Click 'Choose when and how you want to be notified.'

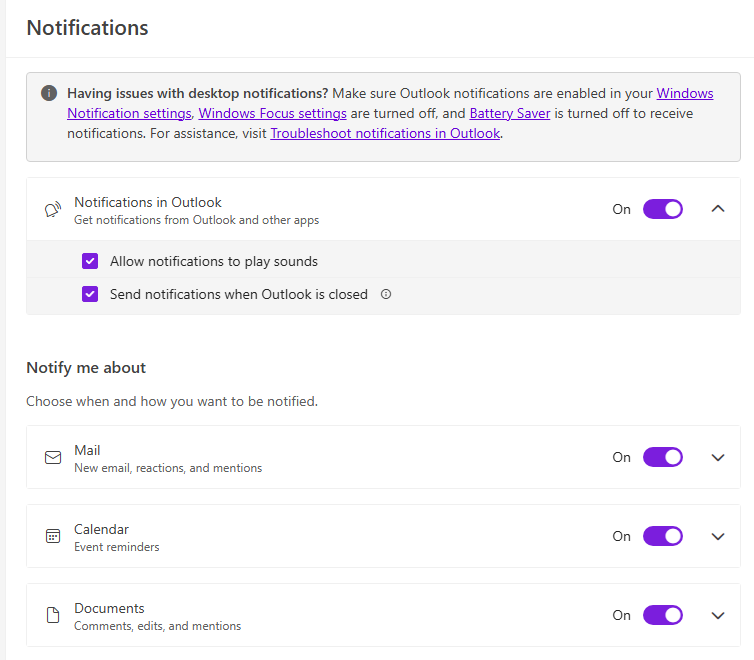(172, 401)
